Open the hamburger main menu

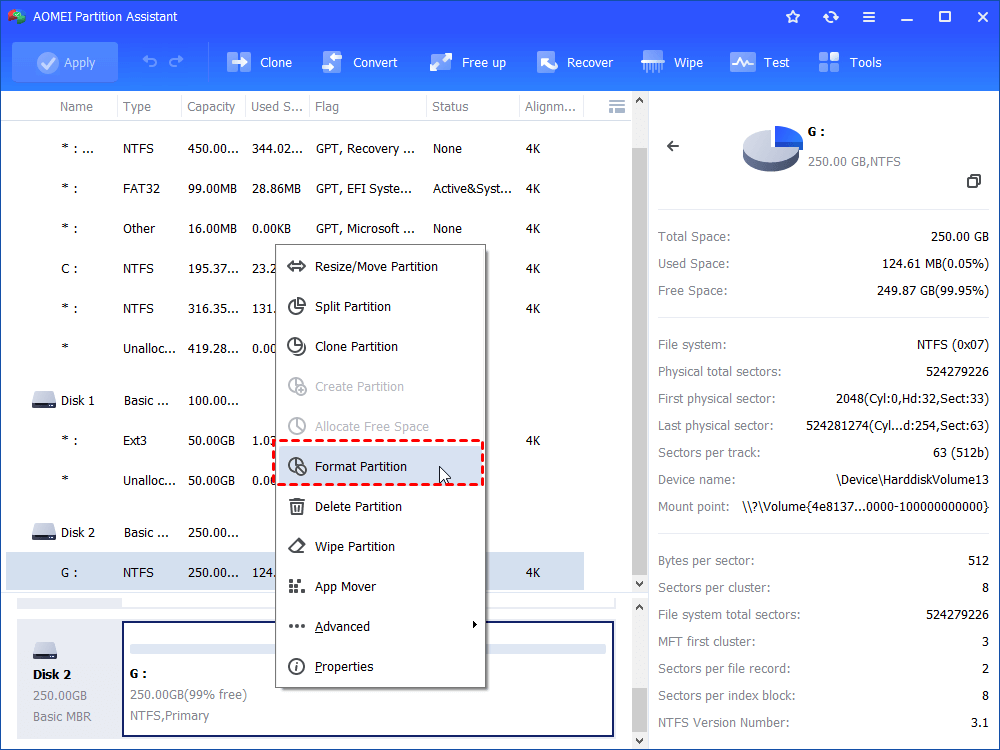click(x=868, y=16)
